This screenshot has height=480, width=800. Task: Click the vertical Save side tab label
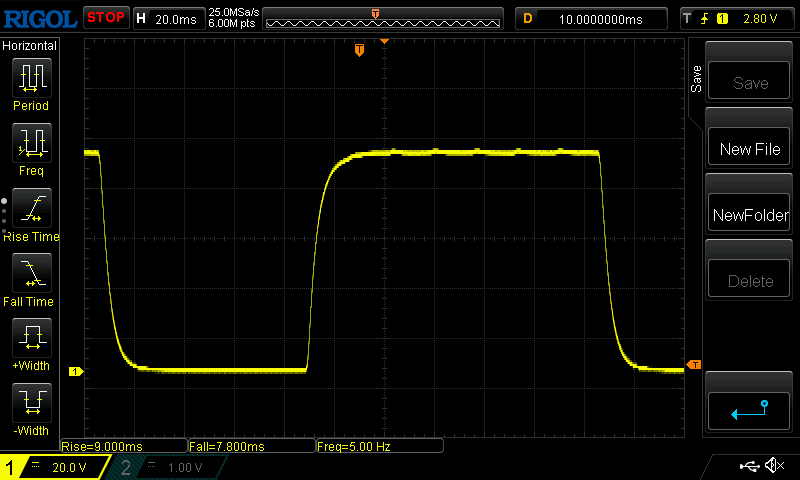coord(696,79)
